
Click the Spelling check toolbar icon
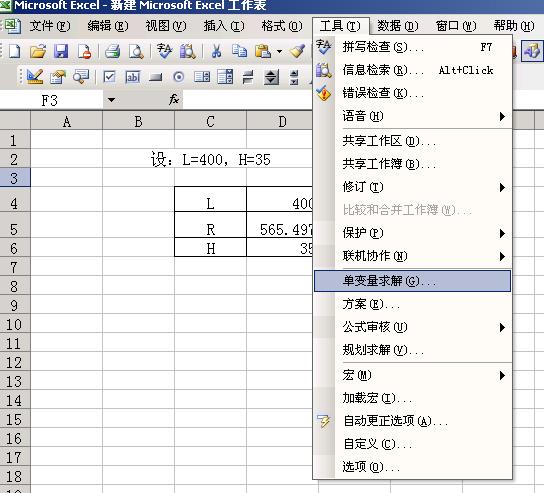(x=164, y=52)
